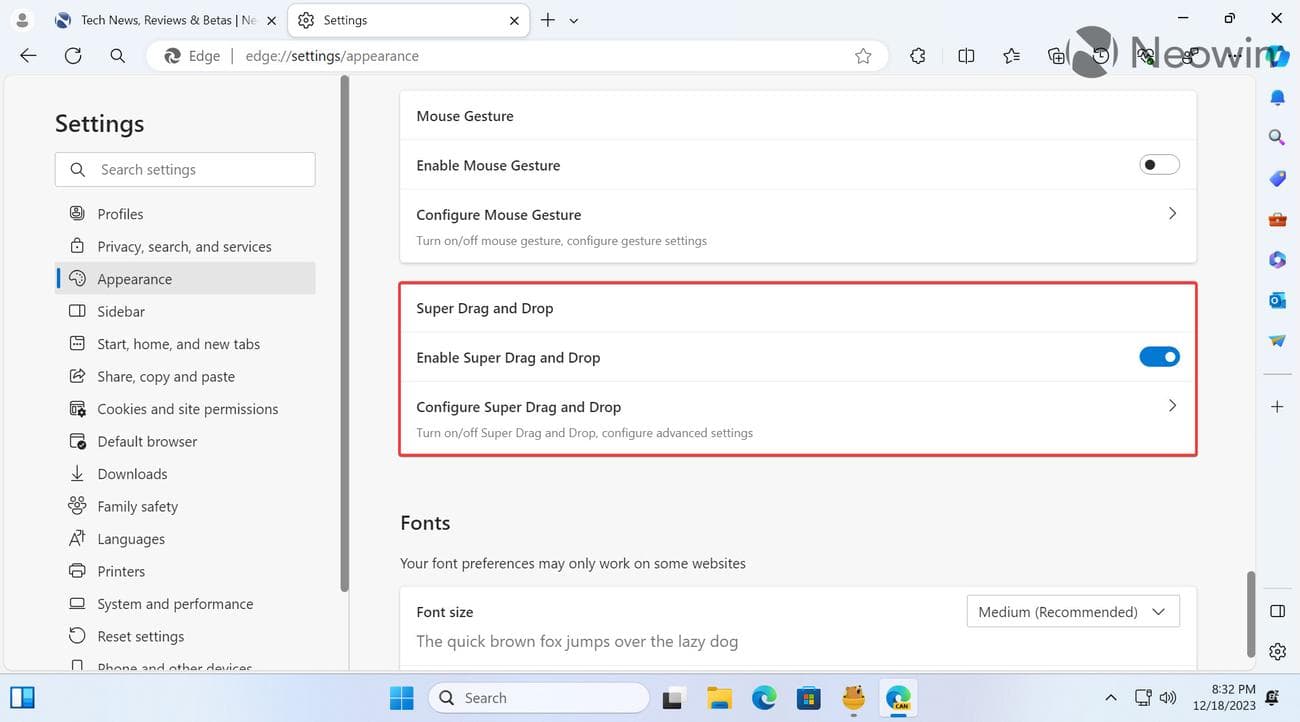Click the Search settings input field
The height and width of the screenshot is (722, 1300).
185,169
